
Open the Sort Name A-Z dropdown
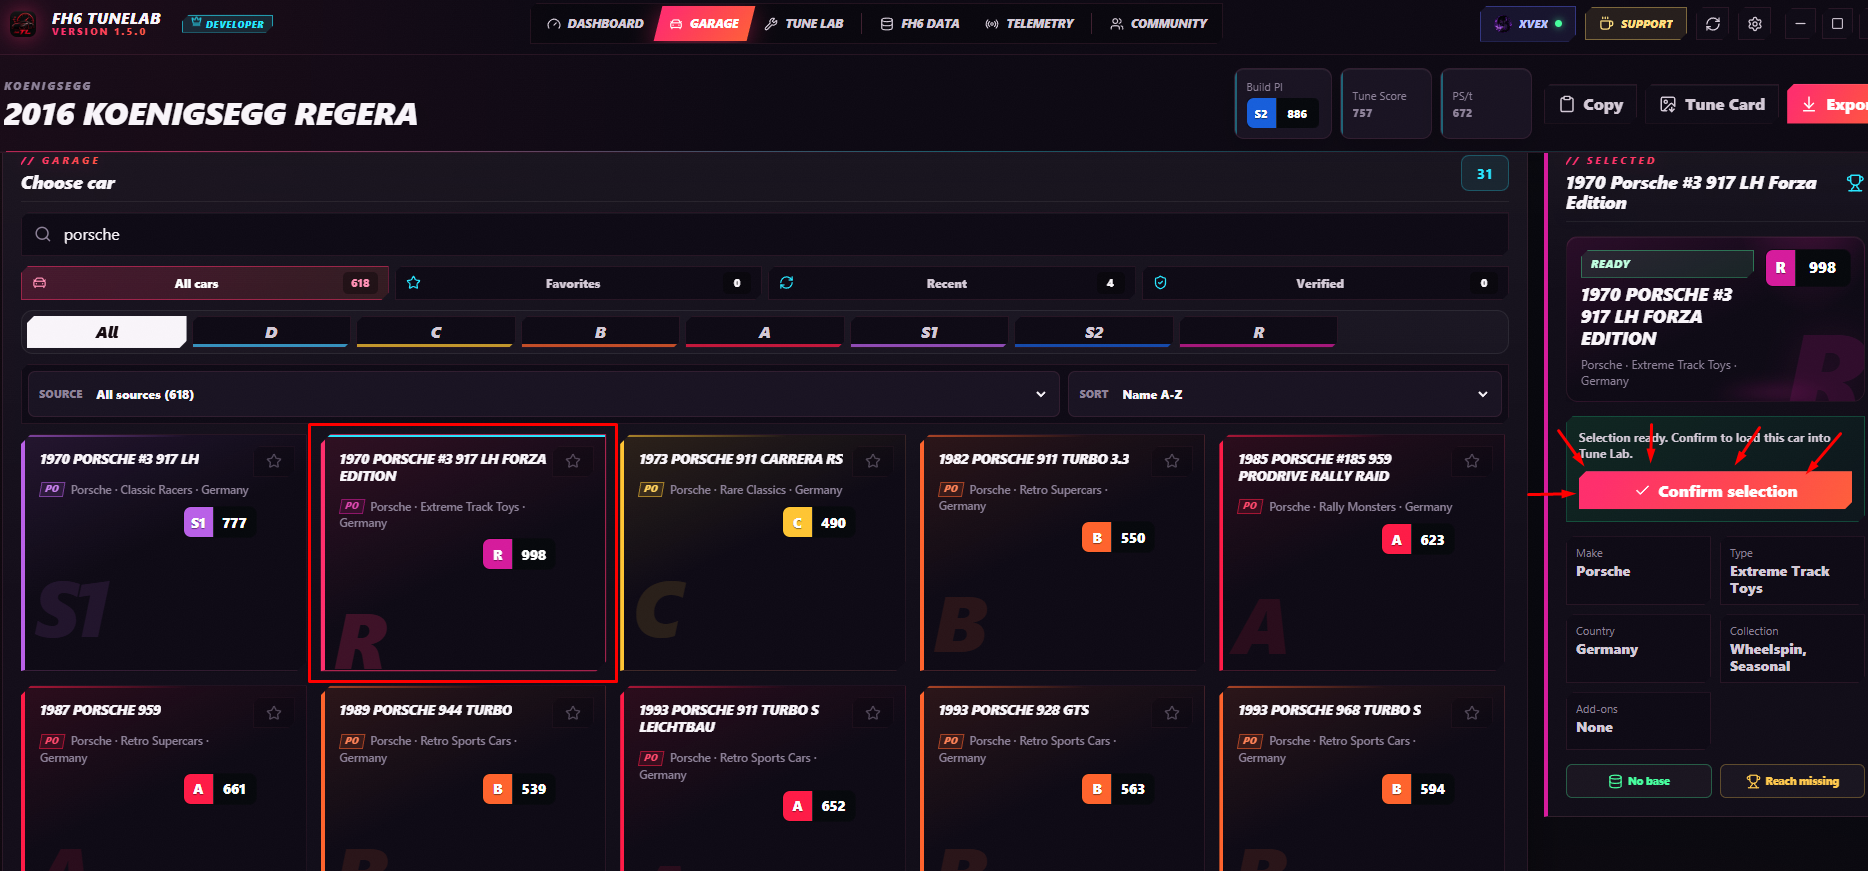coord(1284,394)
